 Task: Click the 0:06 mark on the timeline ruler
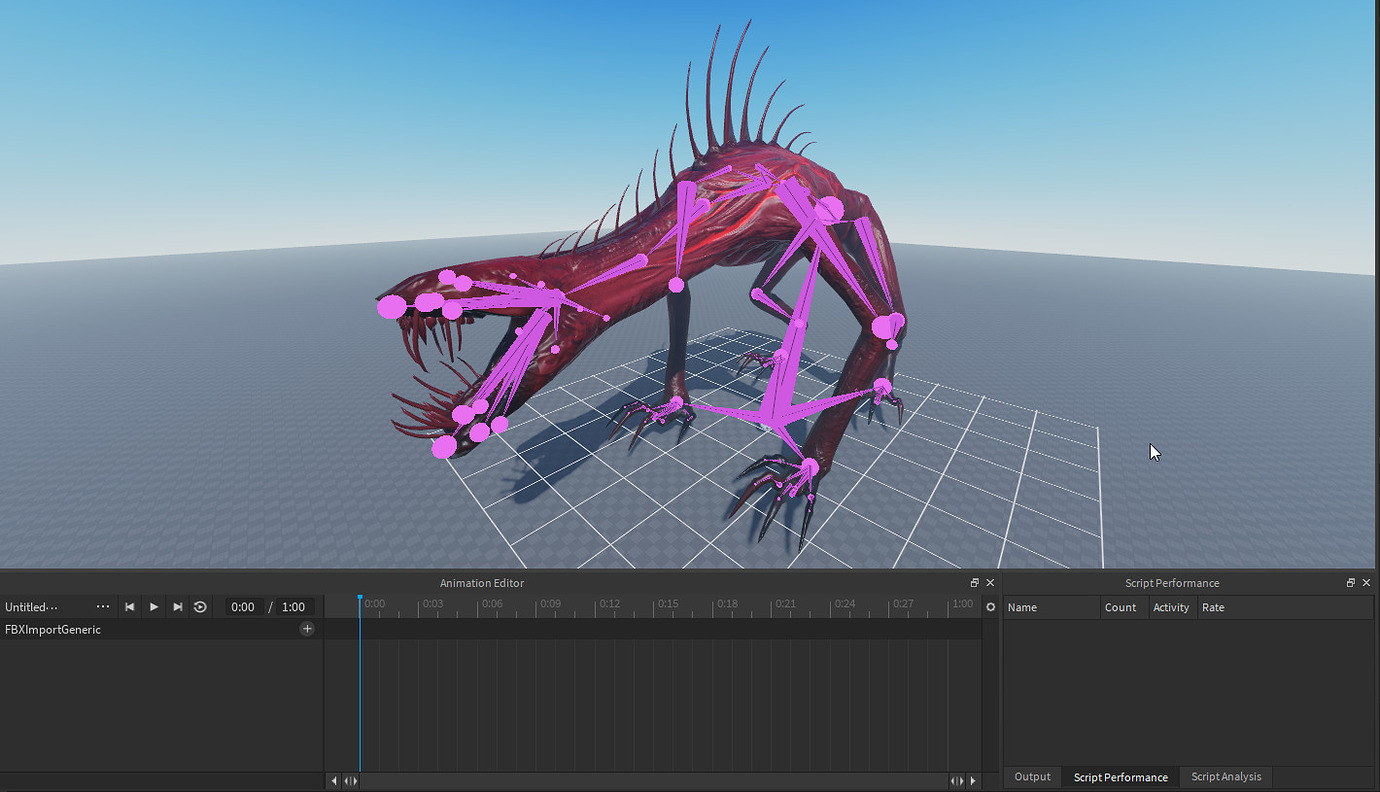491,604
